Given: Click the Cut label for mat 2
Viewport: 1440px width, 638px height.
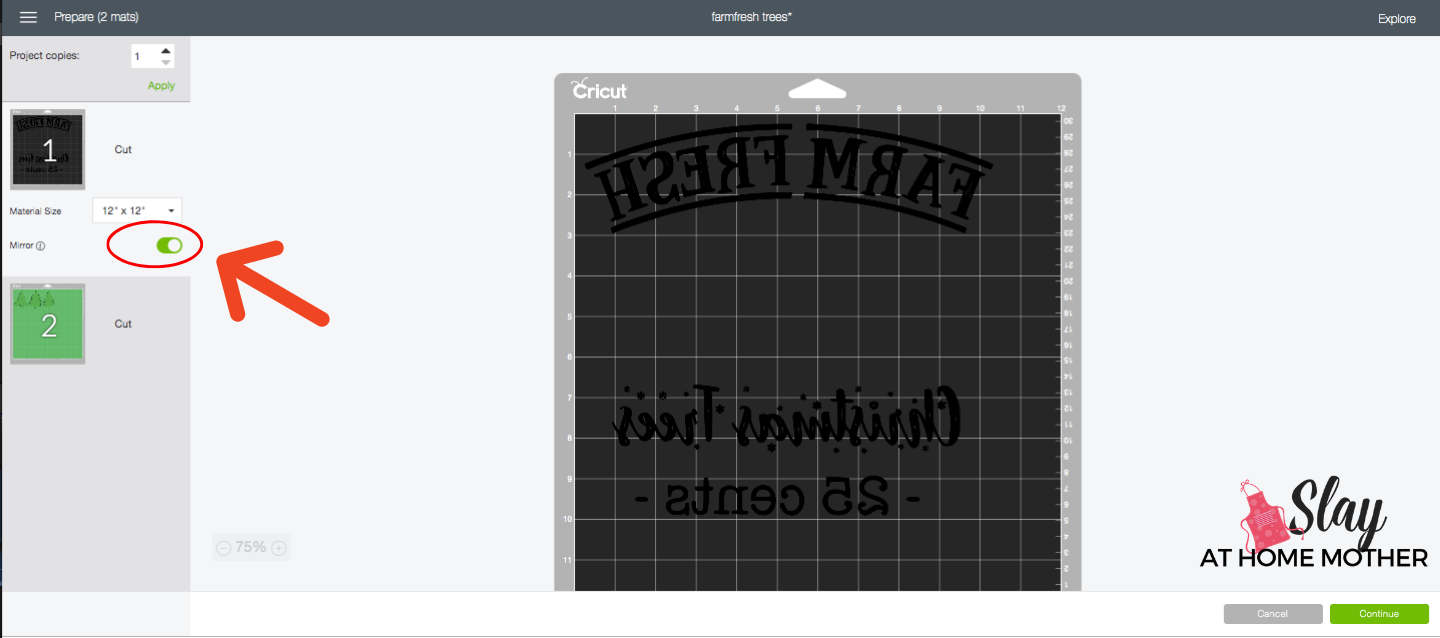Looking at the screenshot, I should 123,324.
